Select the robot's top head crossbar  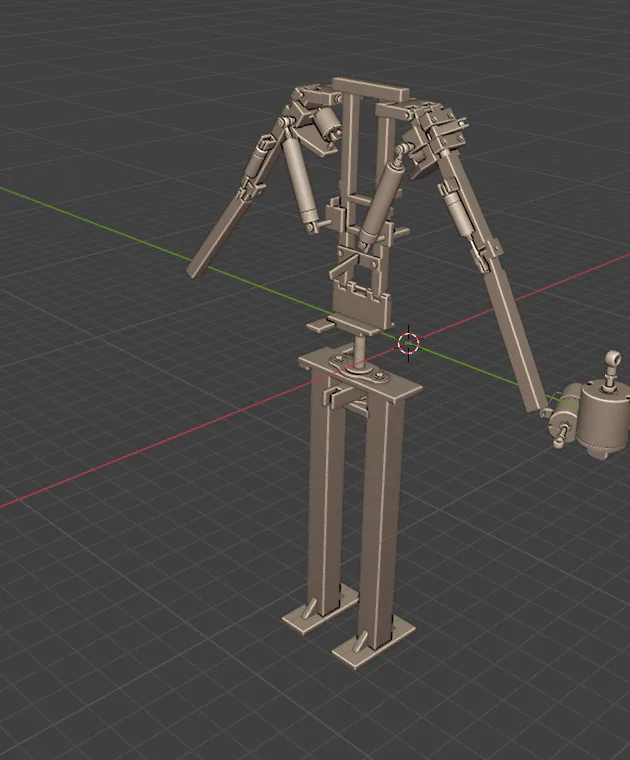[371, 90]
